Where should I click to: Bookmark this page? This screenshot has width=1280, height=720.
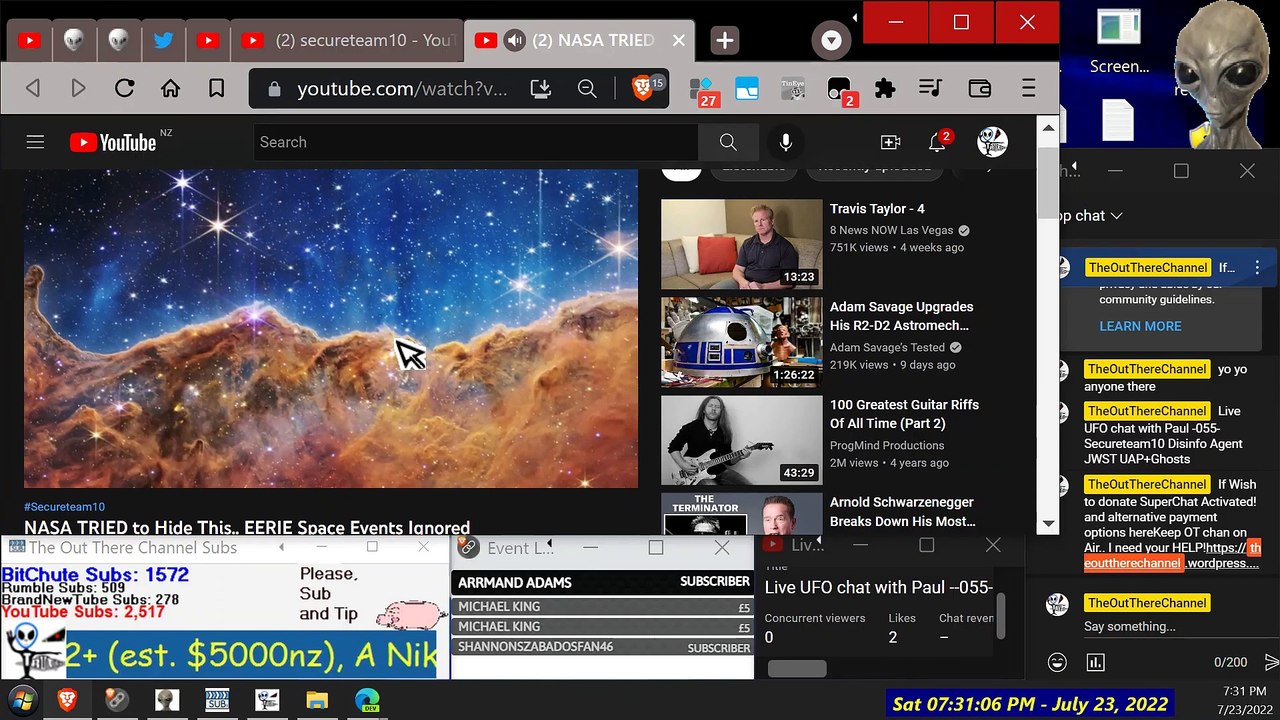216,88
